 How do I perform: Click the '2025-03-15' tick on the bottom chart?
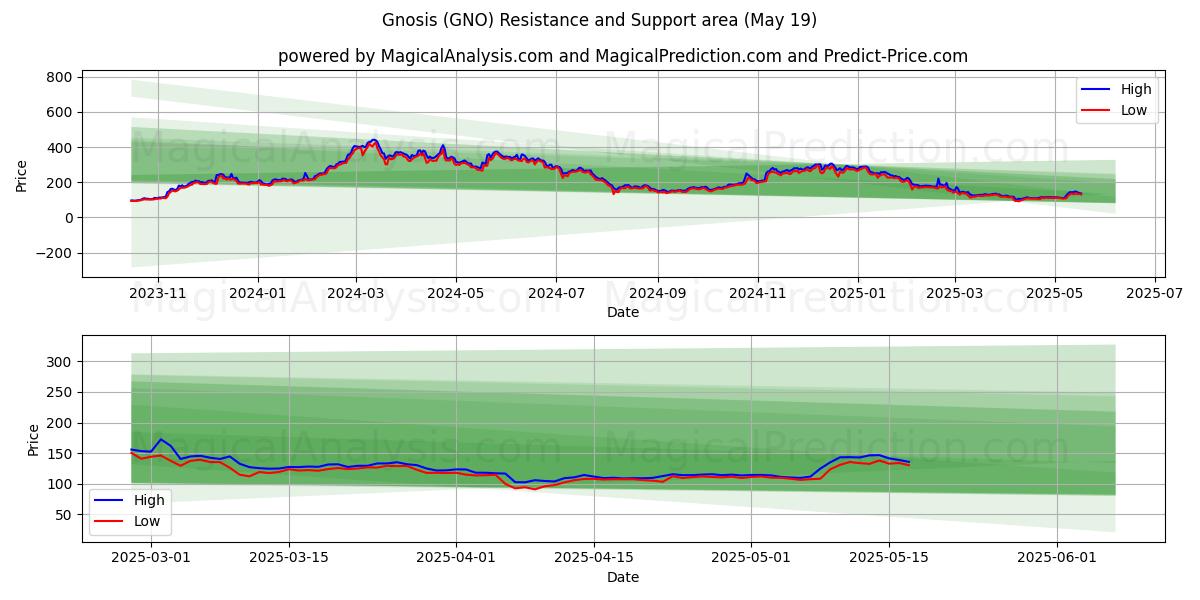pyautogui.click(x=289, y=559)
